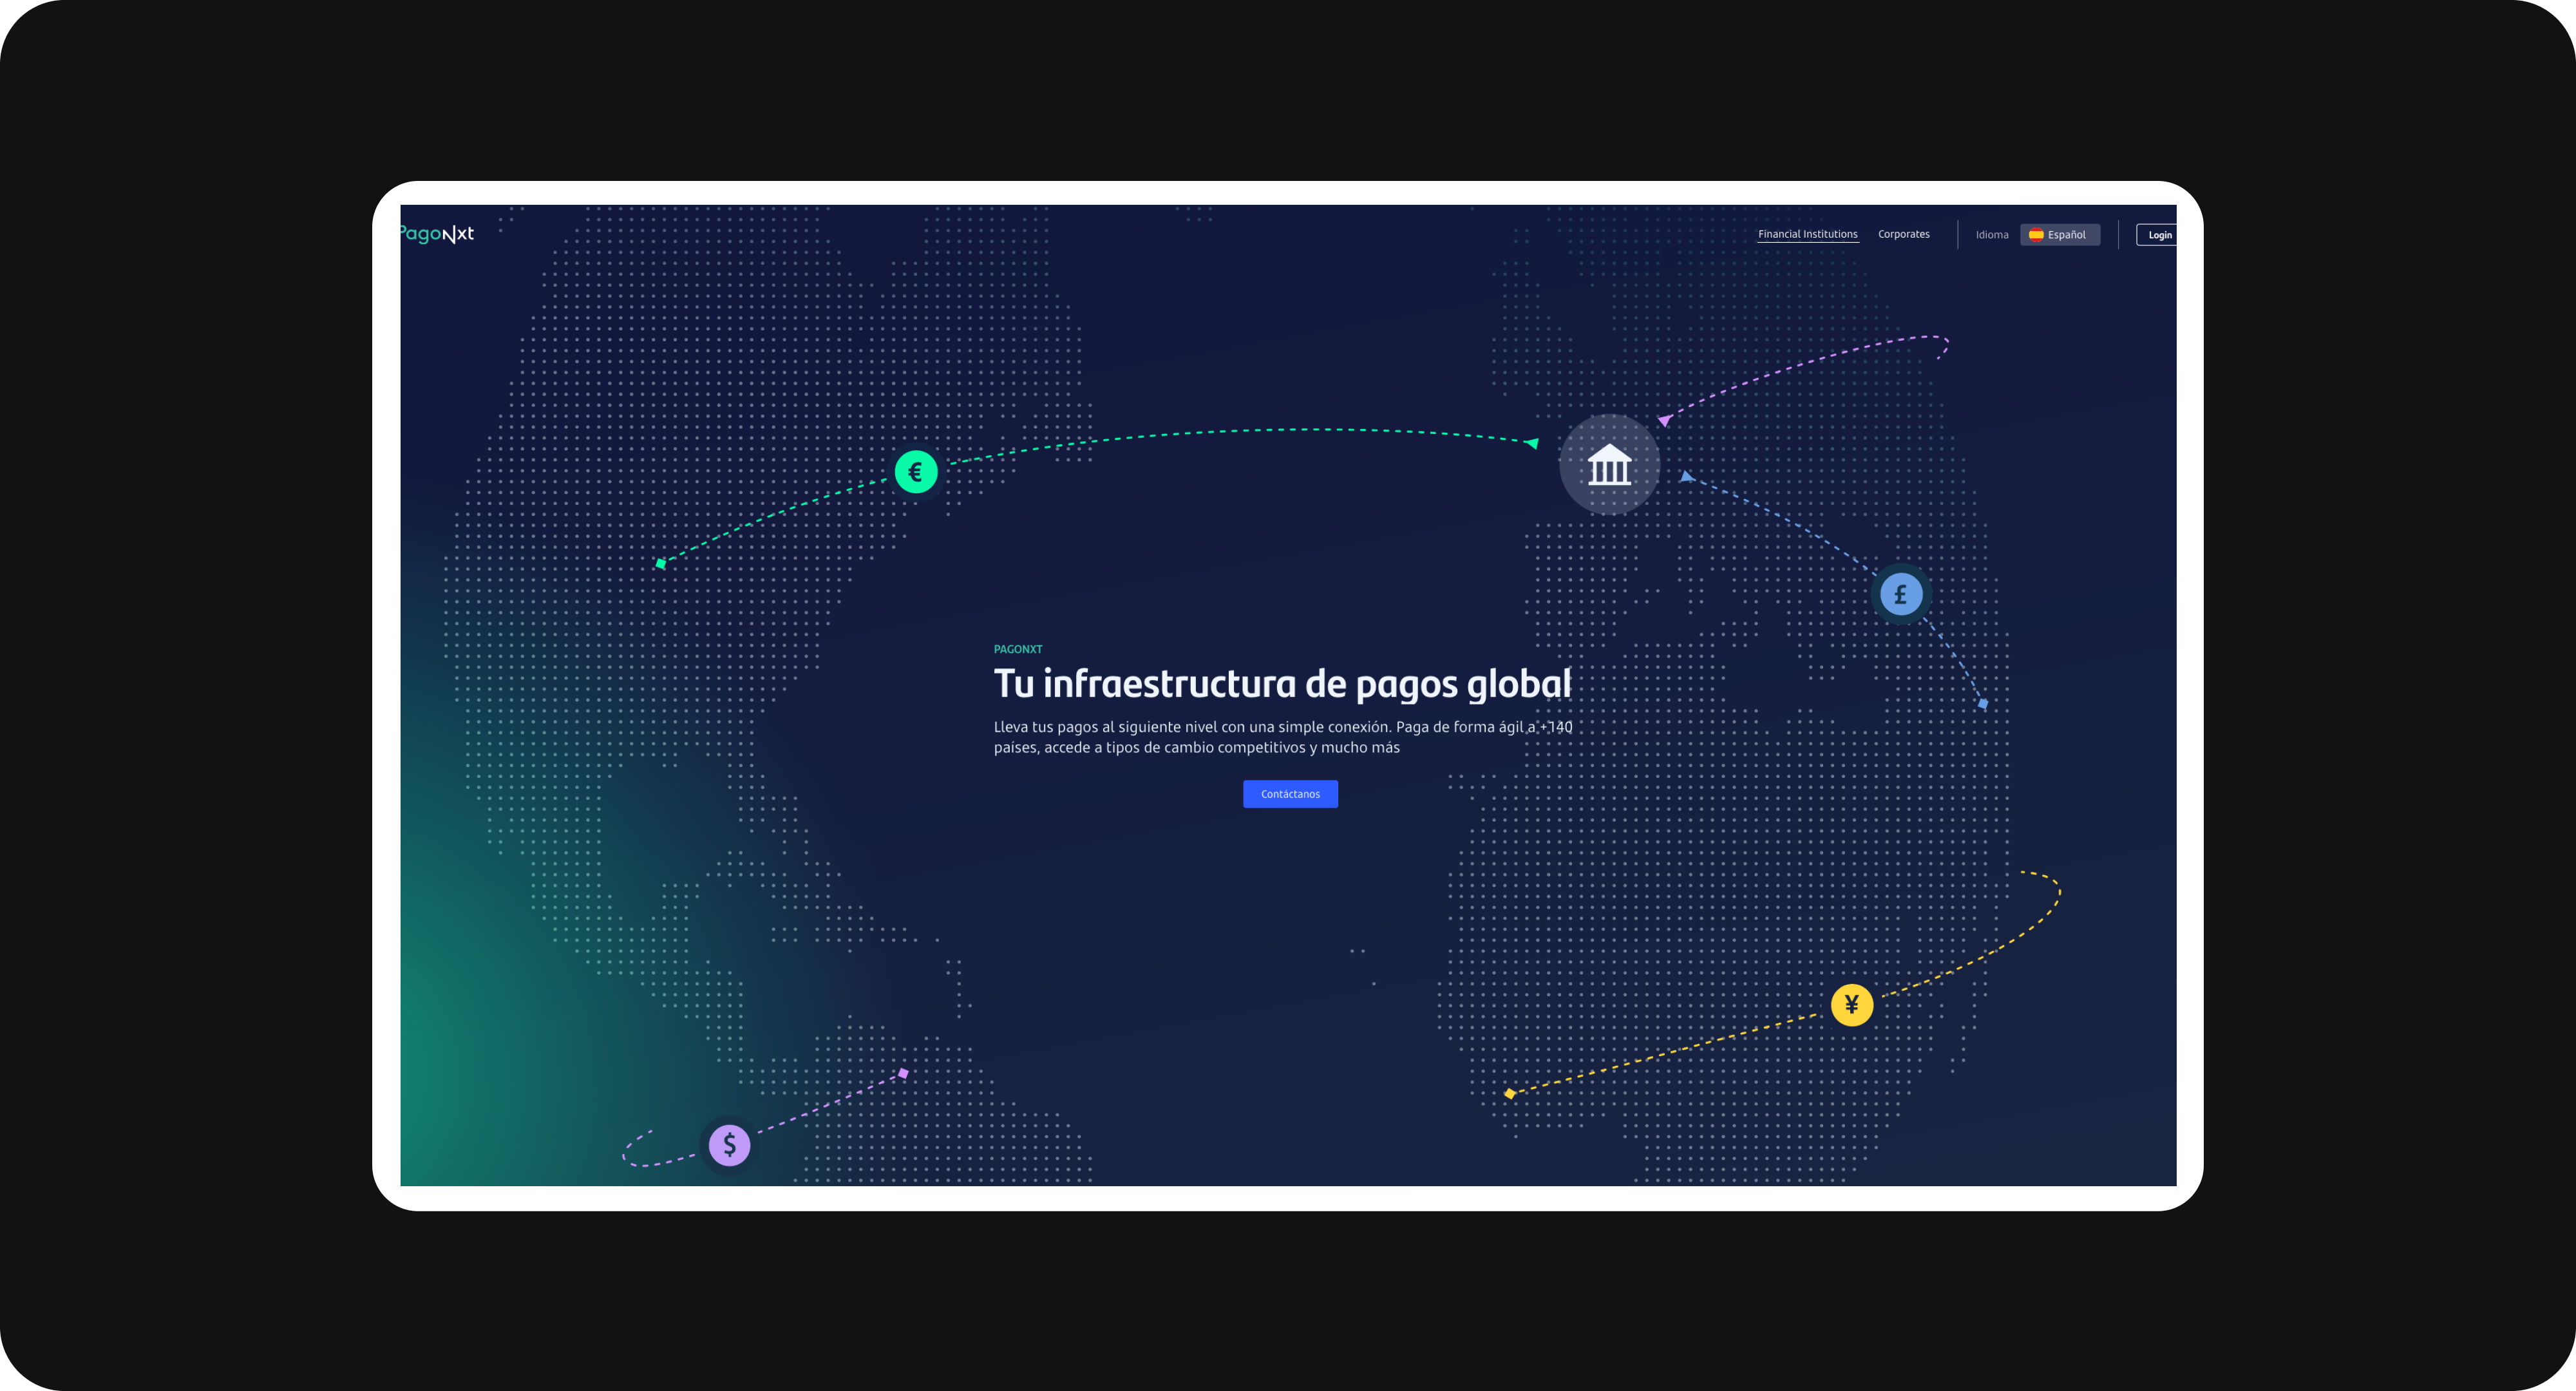Open the Financial Institutions menu item
2576x1391 pixels.
pos(1807,234)
